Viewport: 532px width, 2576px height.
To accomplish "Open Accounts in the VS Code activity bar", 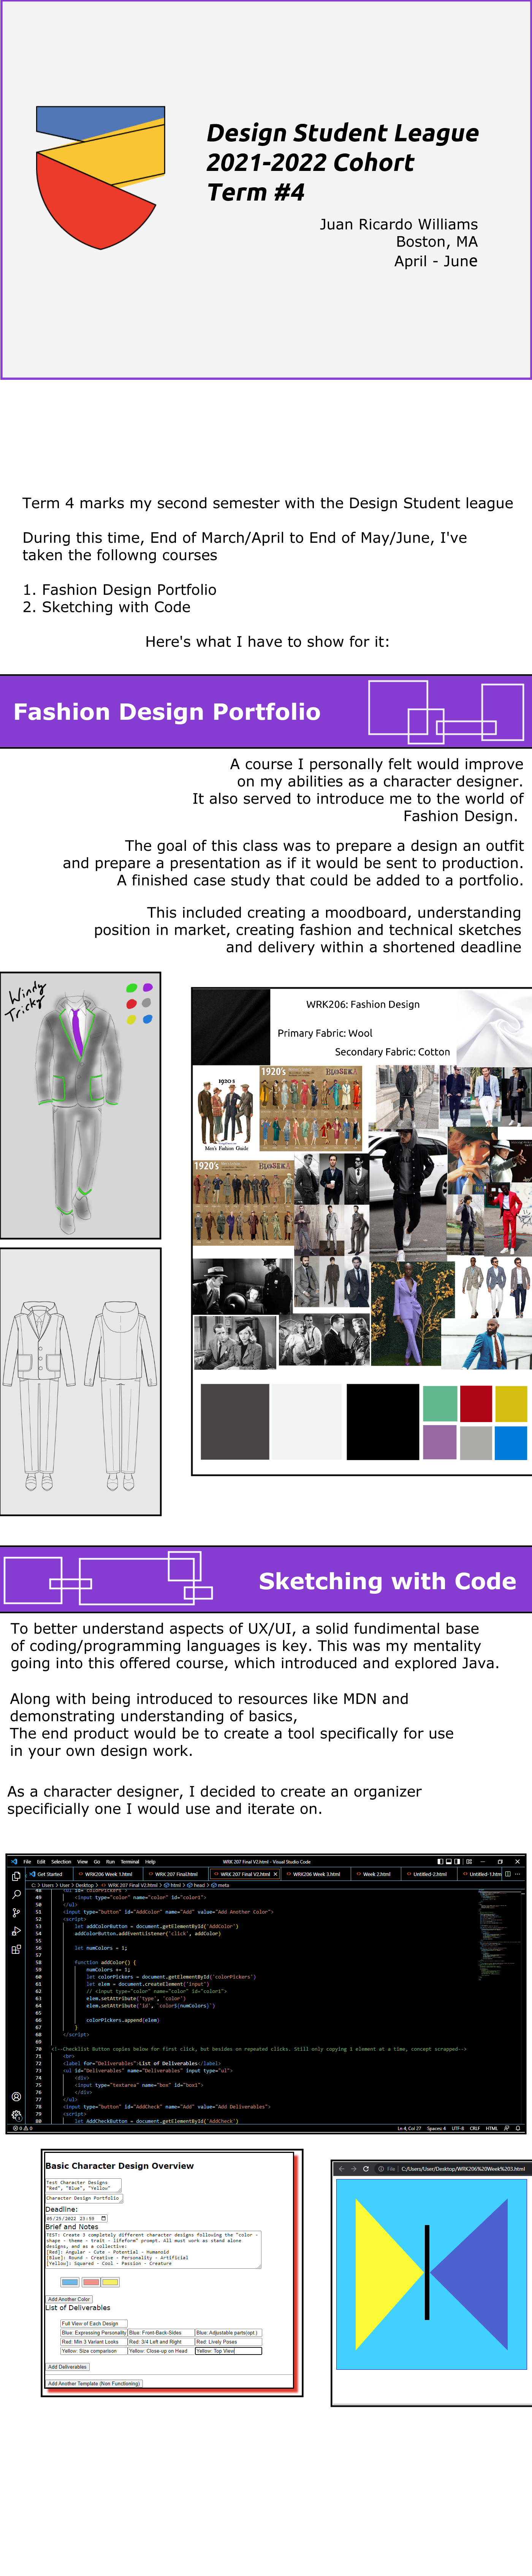I will pyautogui.click(x=16, y=2097).
